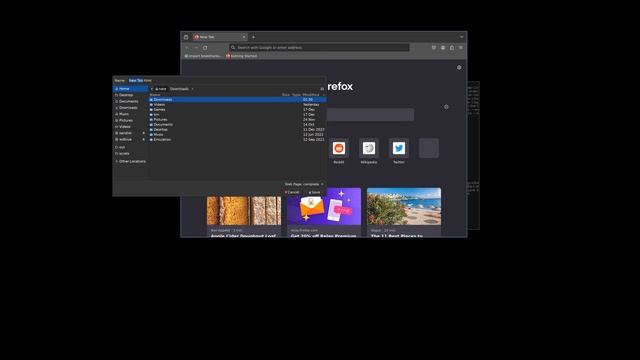Click the search box on the Firefox new tab page
Image resolution: width=640 pixels, height=360 pixels.
click(x=370, y=115)
